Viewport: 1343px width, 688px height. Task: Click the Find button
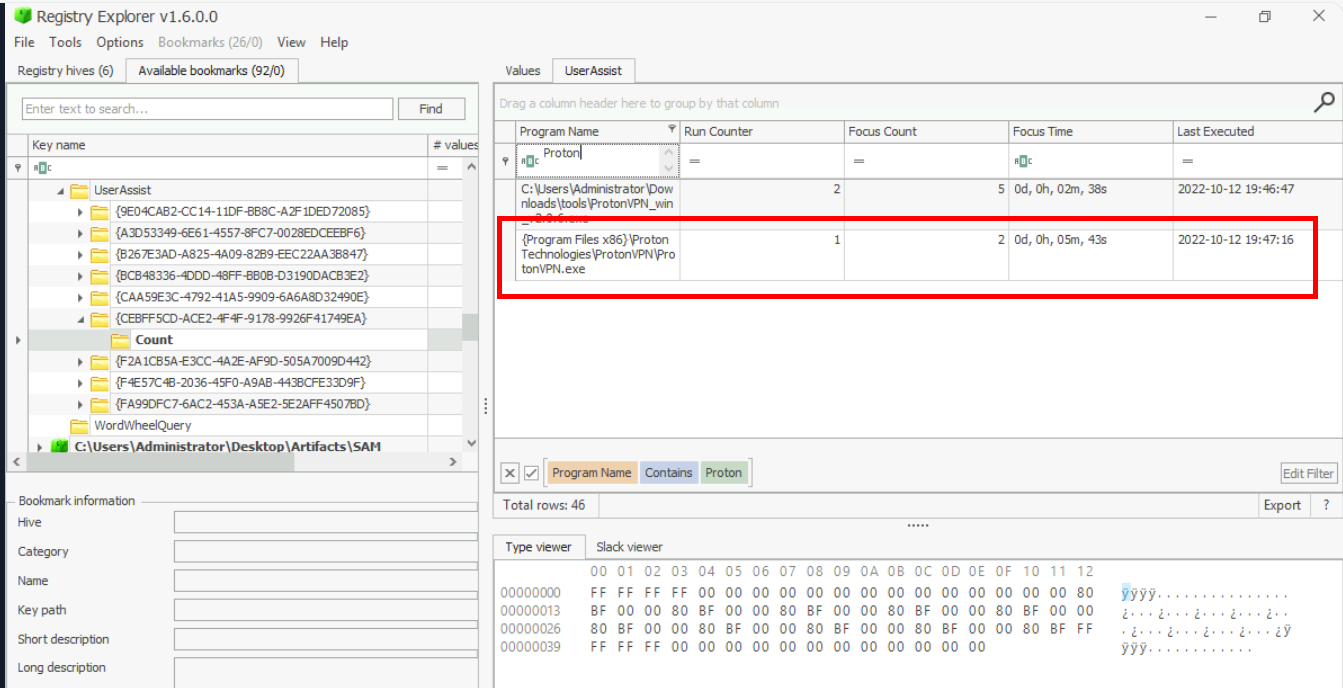coord(431,109)
